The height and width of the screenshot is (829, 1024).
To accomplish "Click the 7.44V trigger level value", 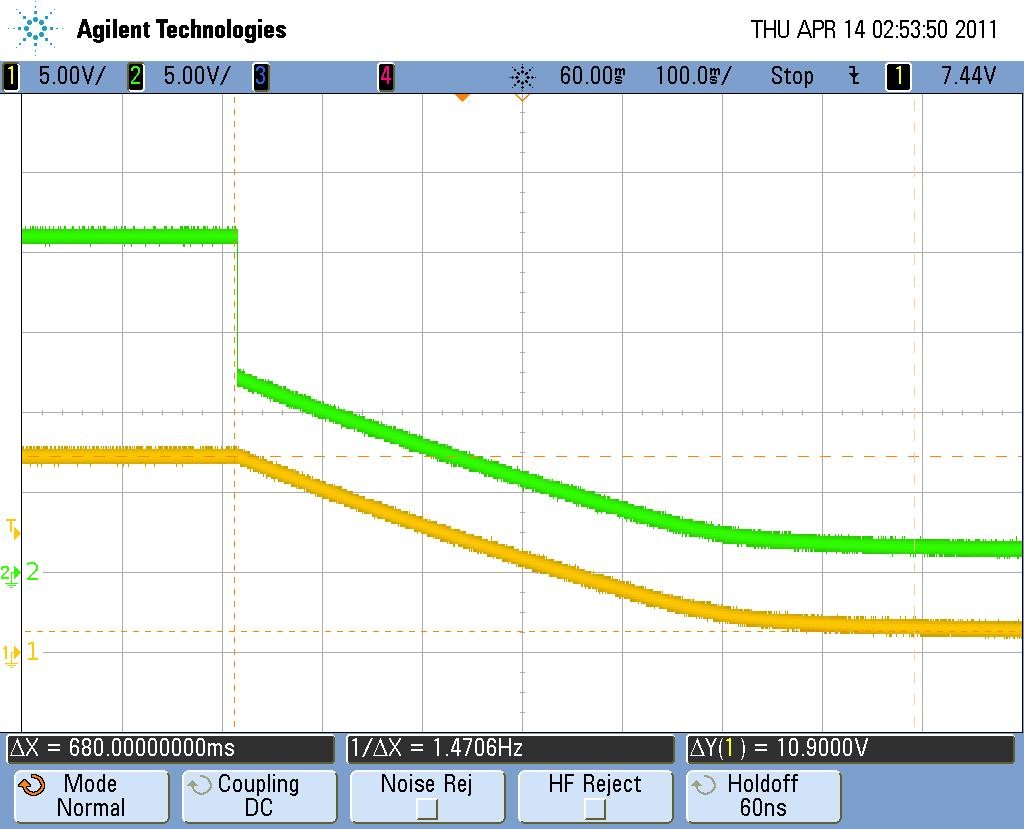I will click(968, 76).
